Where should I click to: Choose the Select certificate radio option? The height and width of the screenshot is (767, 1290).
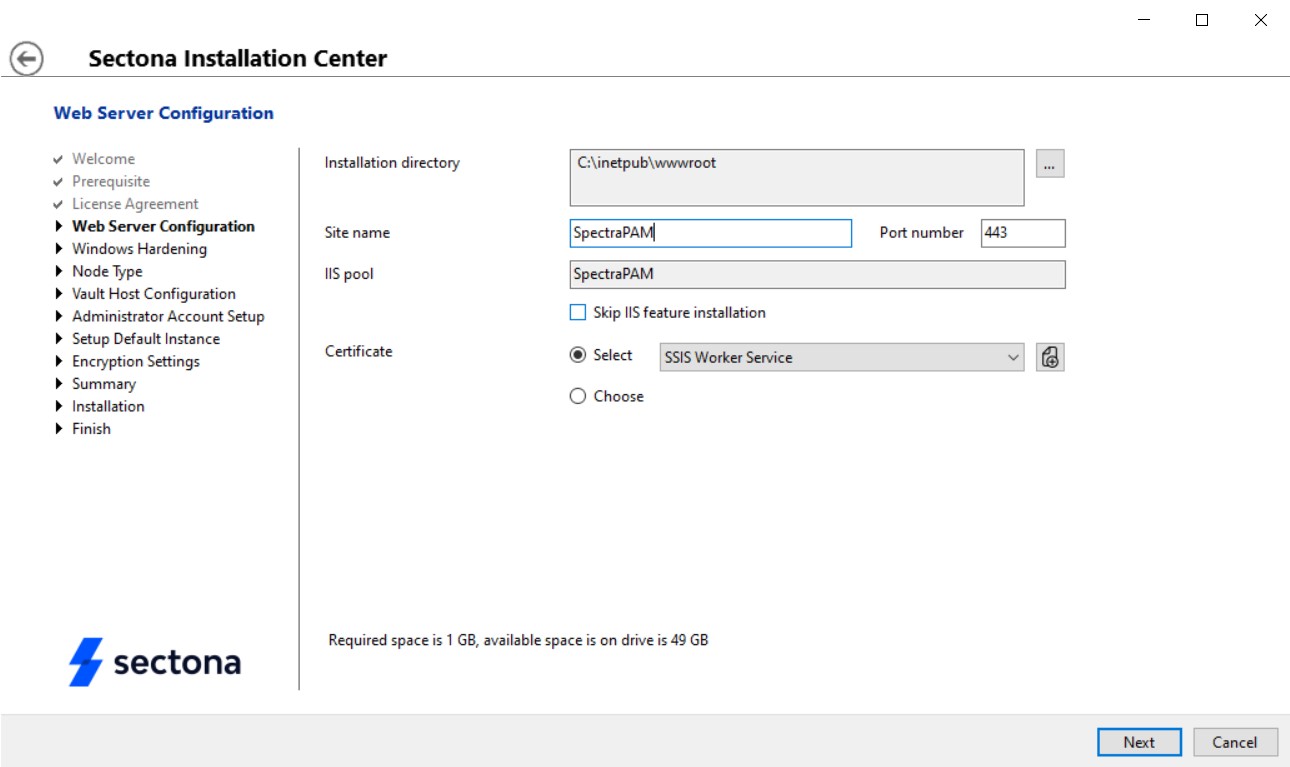578,356
